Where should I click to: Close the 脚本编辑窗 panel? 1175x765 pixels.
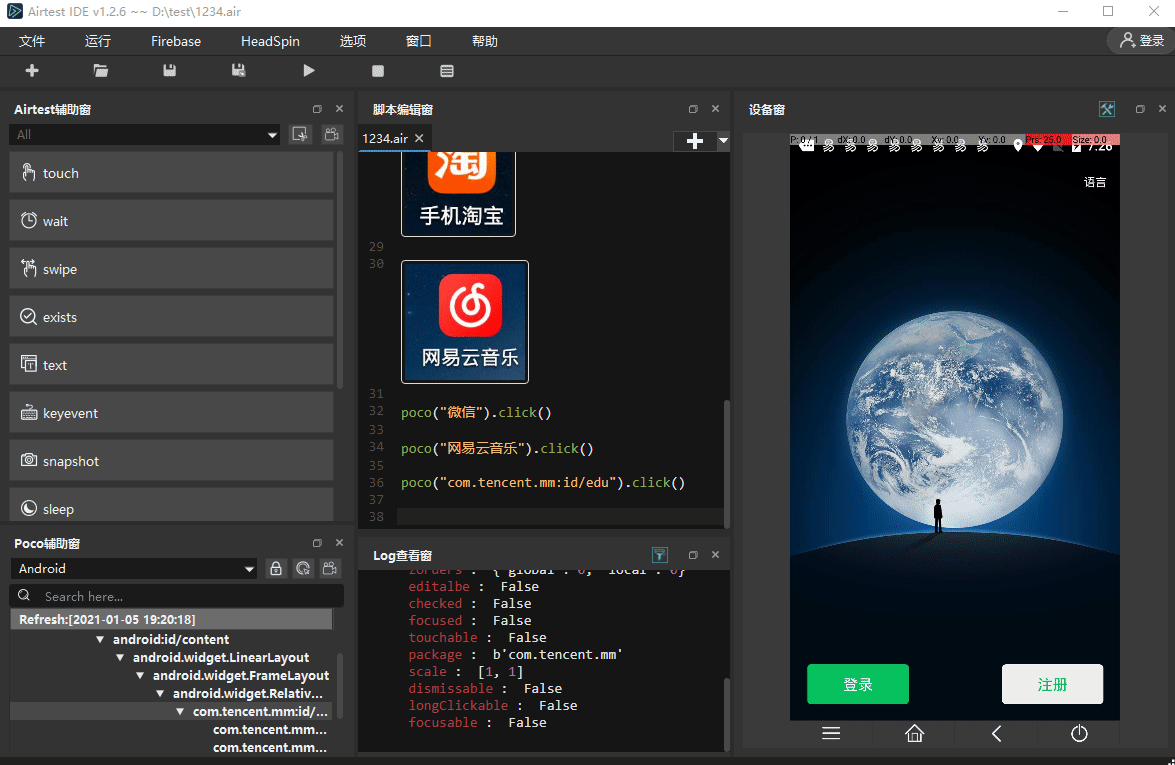pyautogui.click(x=716, y=109)
